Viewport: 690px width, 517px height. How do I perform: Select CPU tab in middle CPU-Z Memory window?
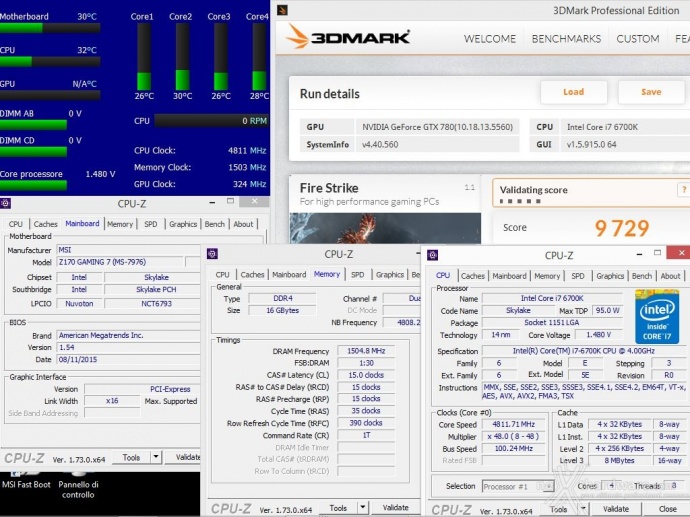[x=223, y=275]
